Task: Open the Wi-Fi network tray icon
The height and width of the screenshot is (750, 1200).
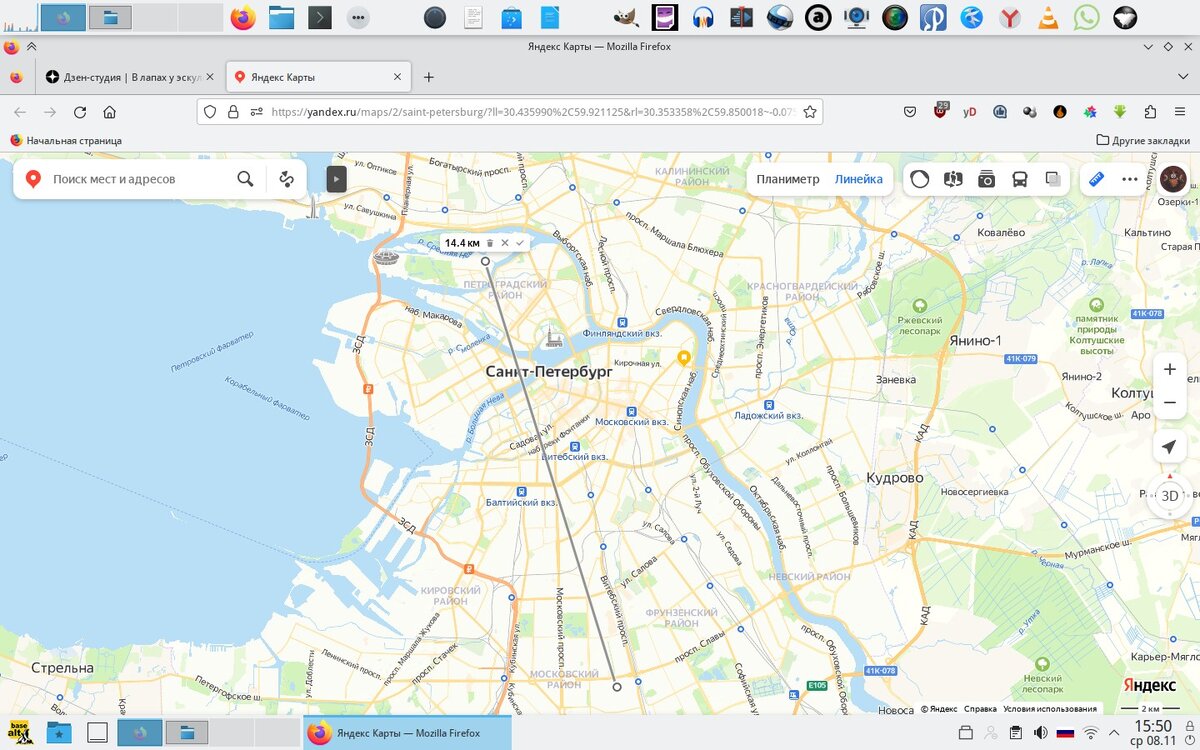Action: (x=1091, y=733)
